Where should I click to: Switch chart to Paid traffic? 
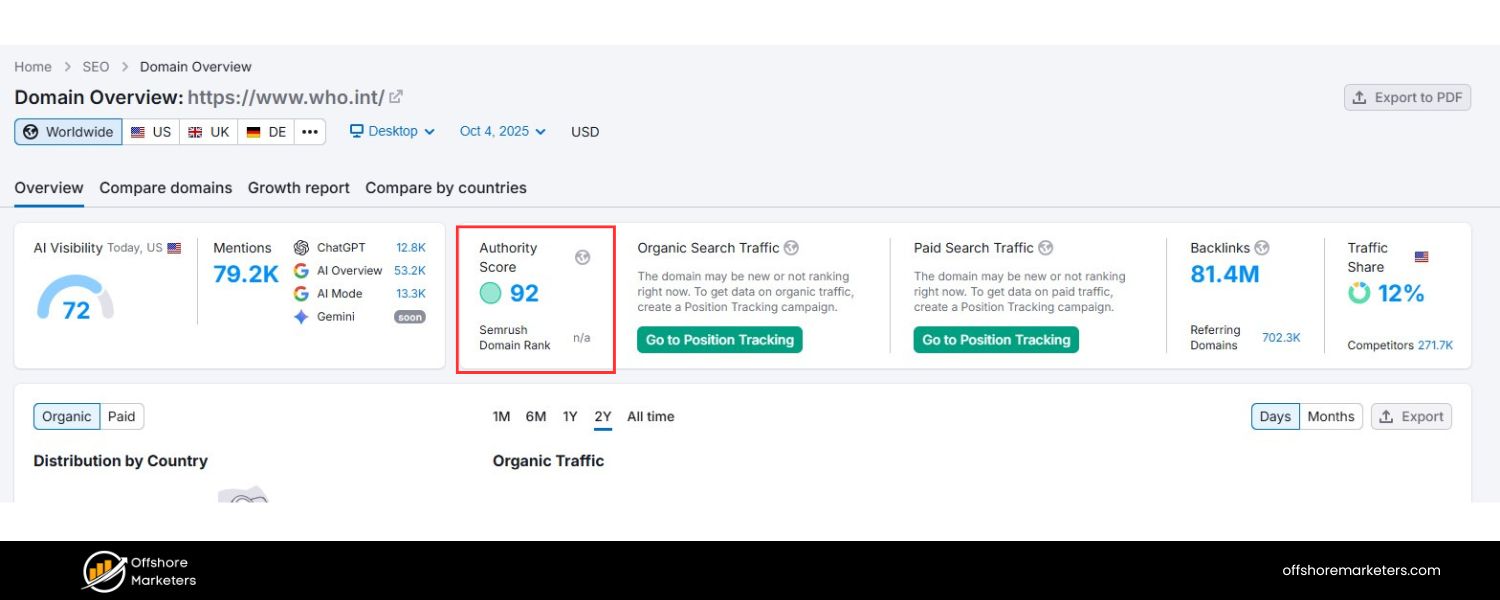121,417
